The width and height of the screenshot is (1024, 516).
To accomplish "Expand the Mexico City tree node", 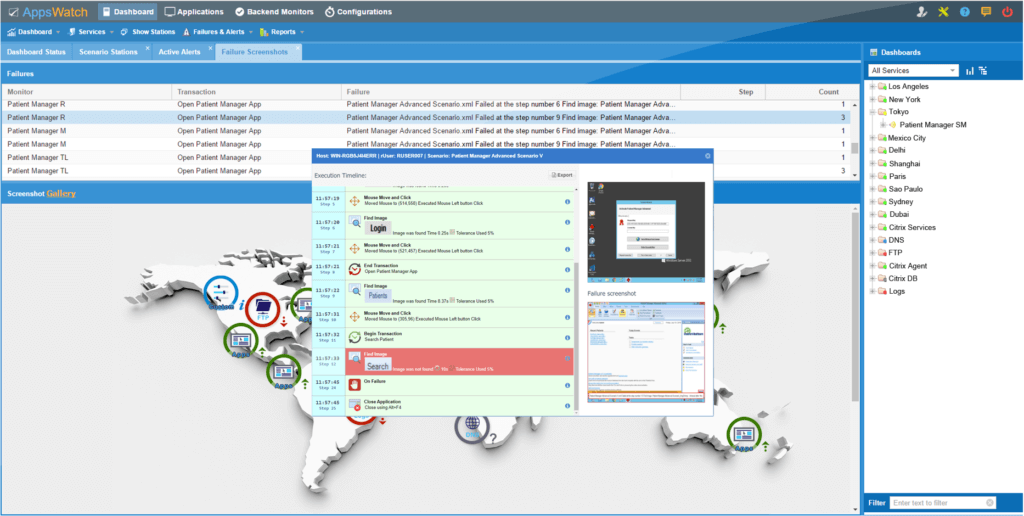I will click(872, 138).
